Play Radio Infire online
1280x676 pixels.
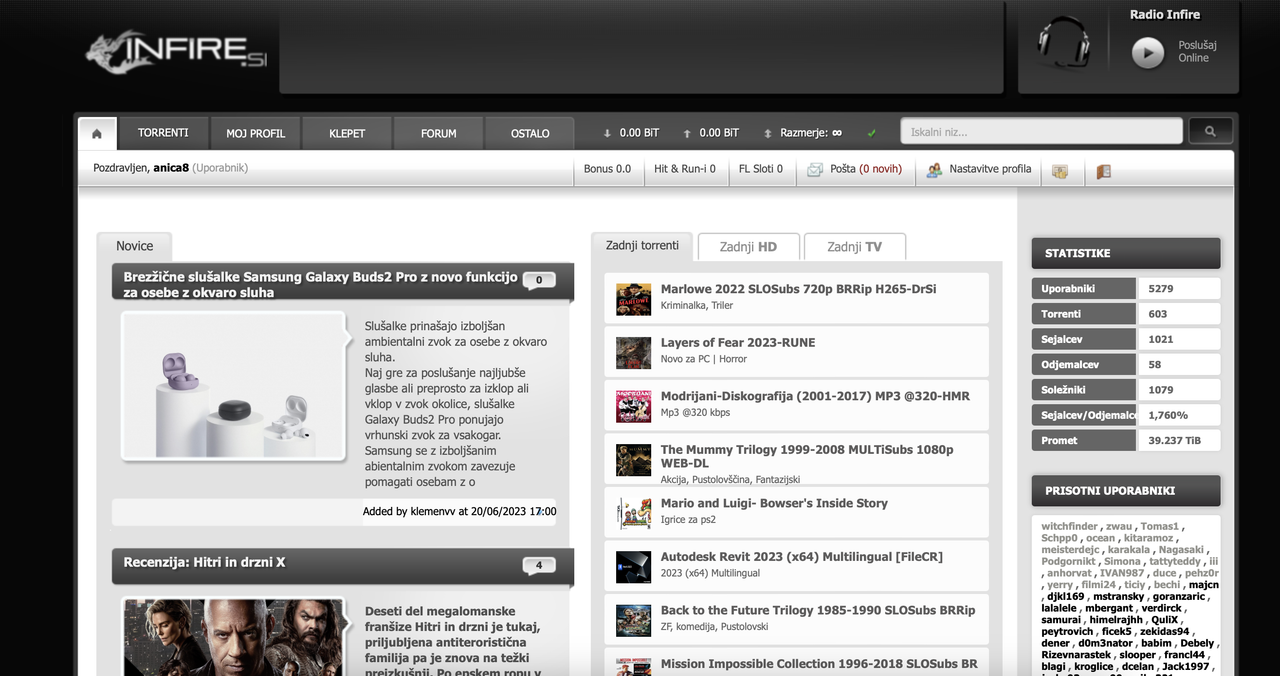coord(1147,52)
